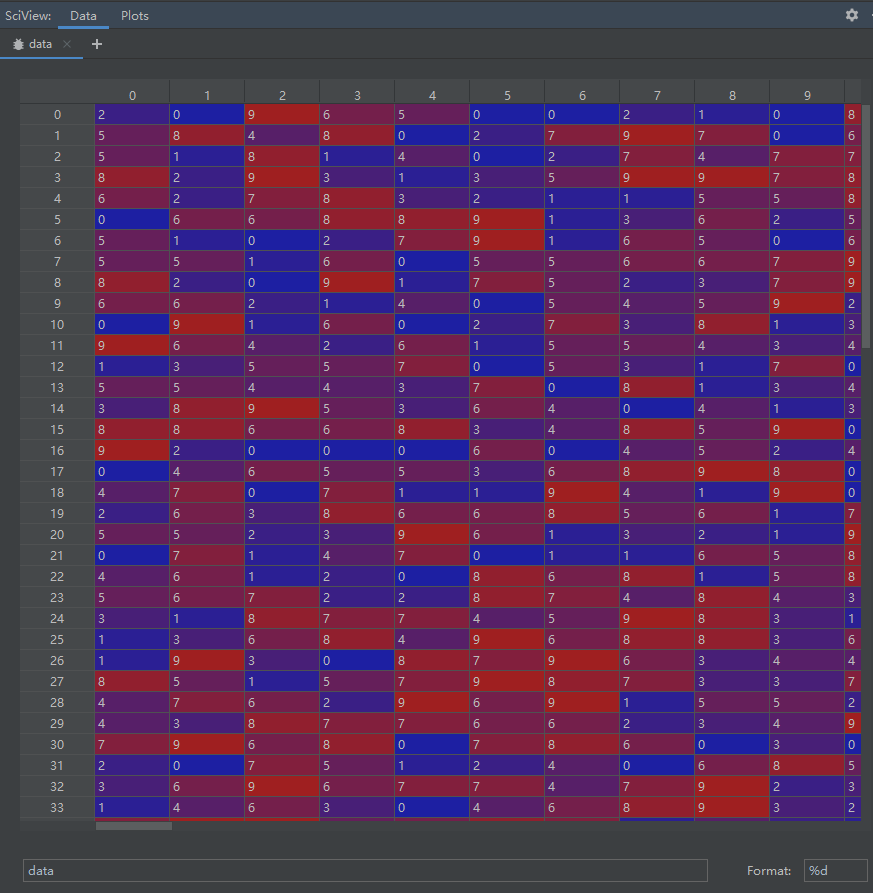Viewport: 873px width, 893px height.
Task: Click cell at row 16, column 0
Action: [132, 450]
